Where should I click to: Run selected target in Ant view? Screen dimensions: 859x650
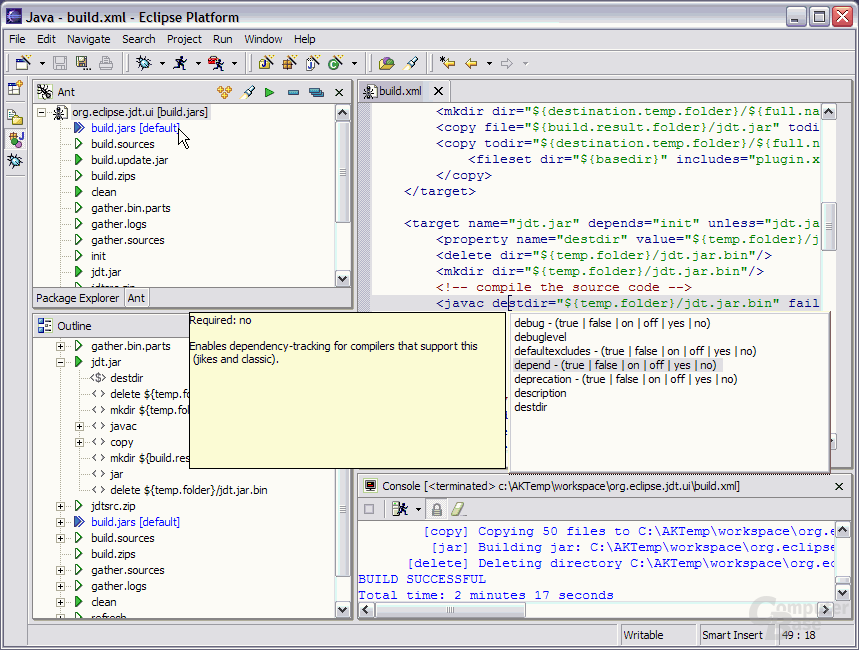tap(269, 92)
